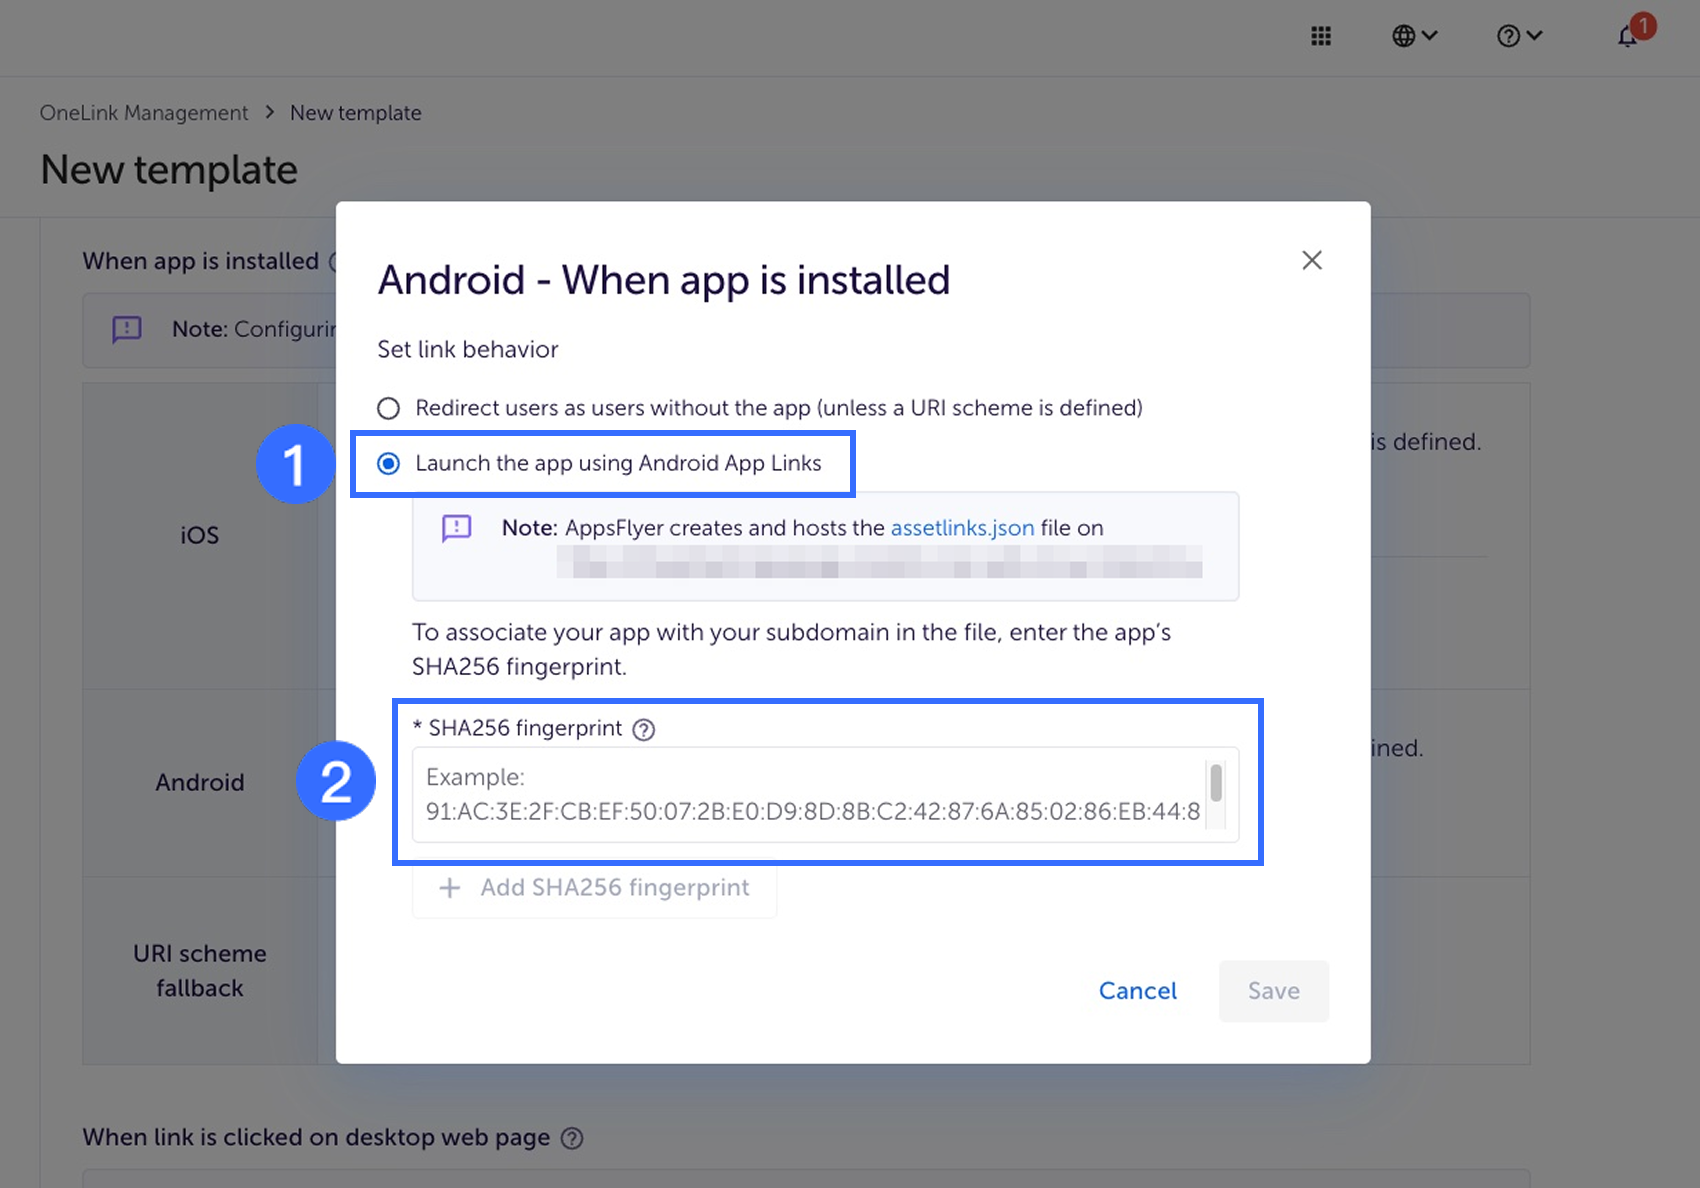Click the New template breadcrumb item

pos(355,113)
